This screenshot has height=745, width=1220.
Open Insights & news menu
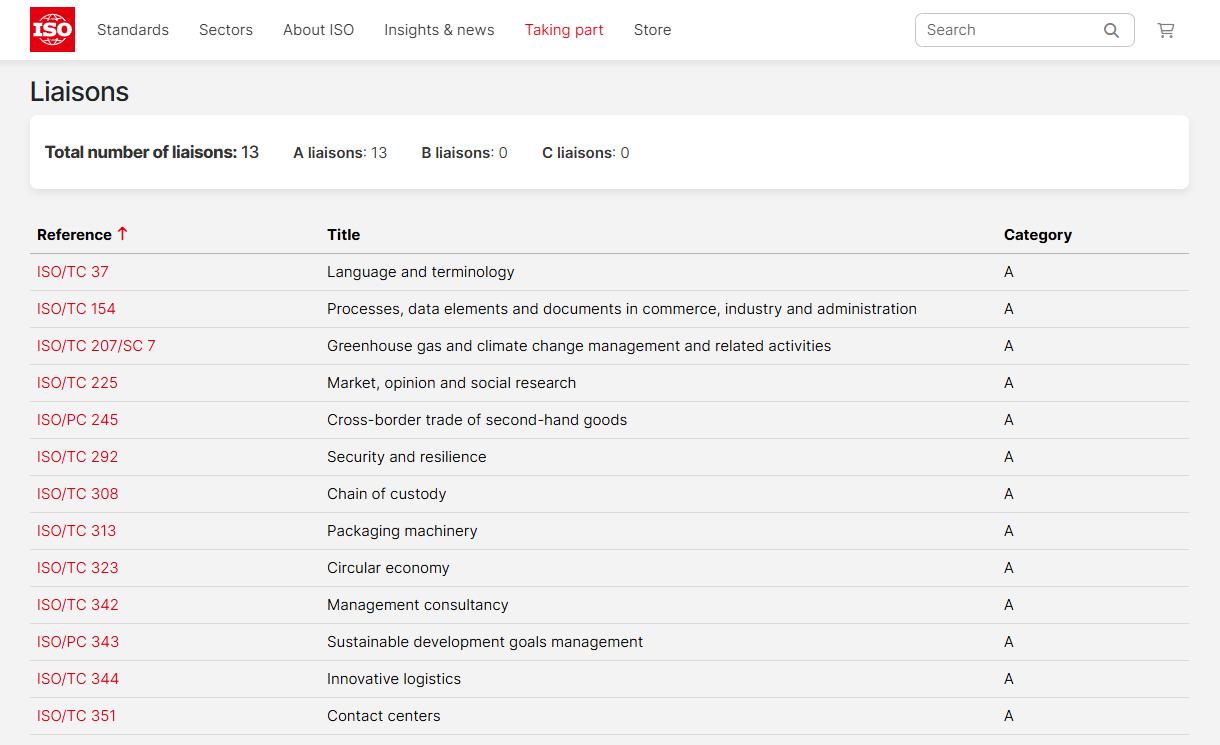[439, 30]
